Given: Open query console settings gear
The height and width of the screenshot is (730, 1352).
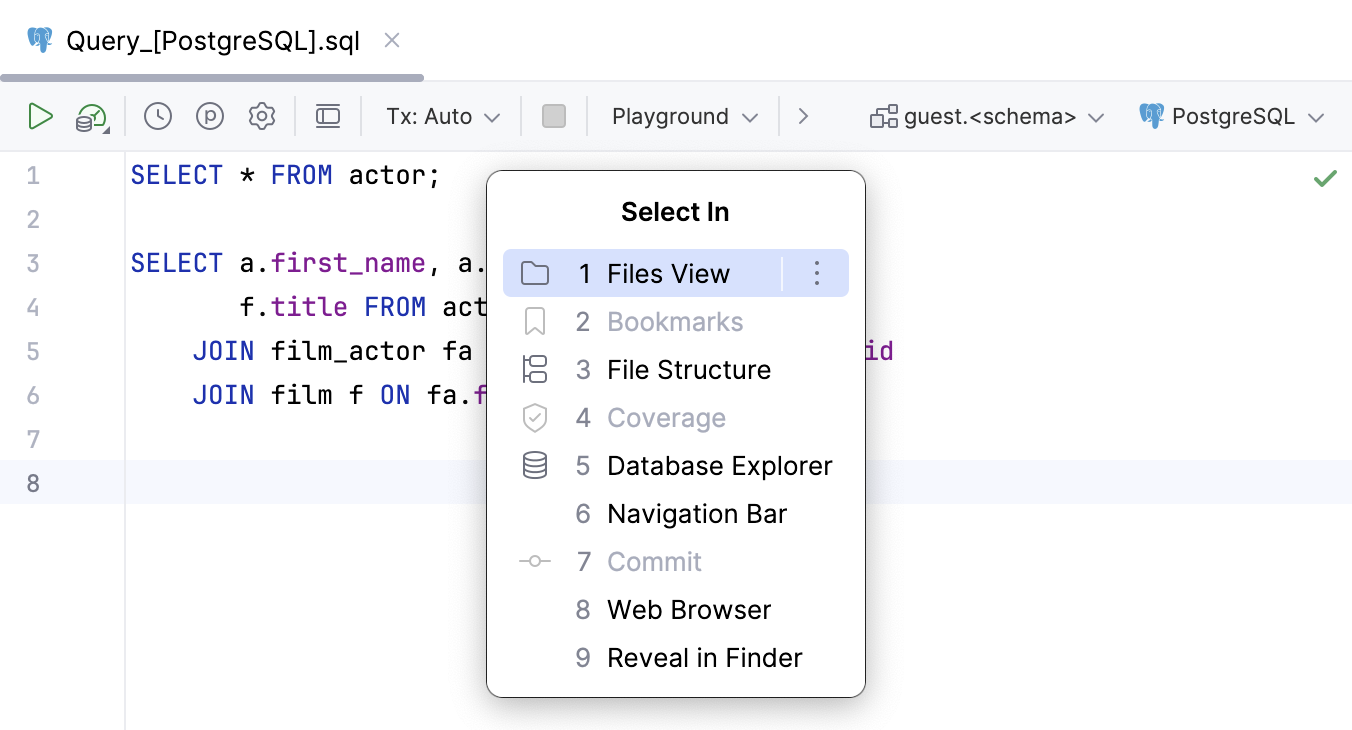Looking at the screenshot, I should point(261,116).
